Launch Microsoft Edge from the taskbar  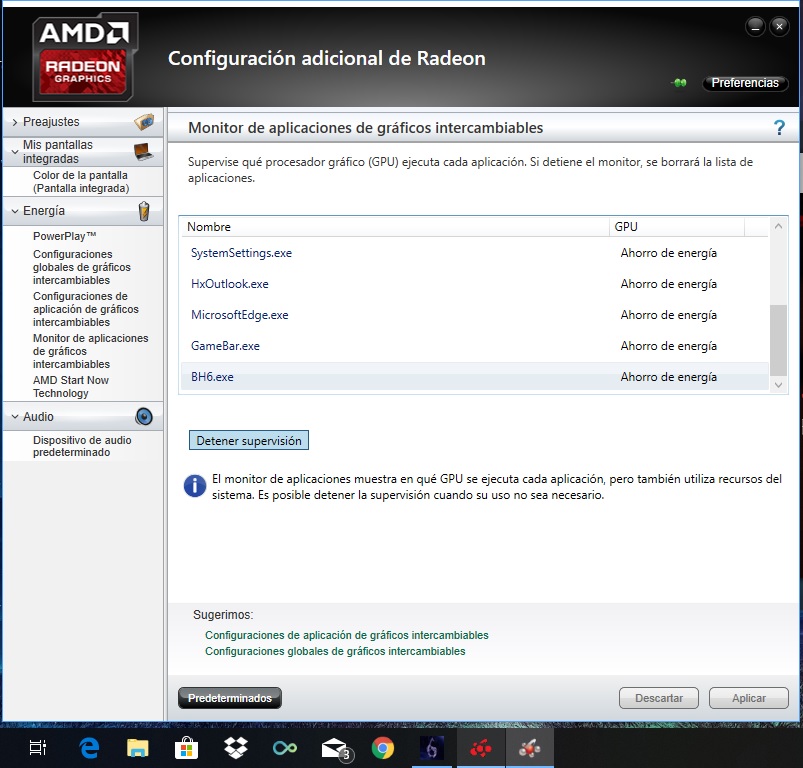pos(90,748)
